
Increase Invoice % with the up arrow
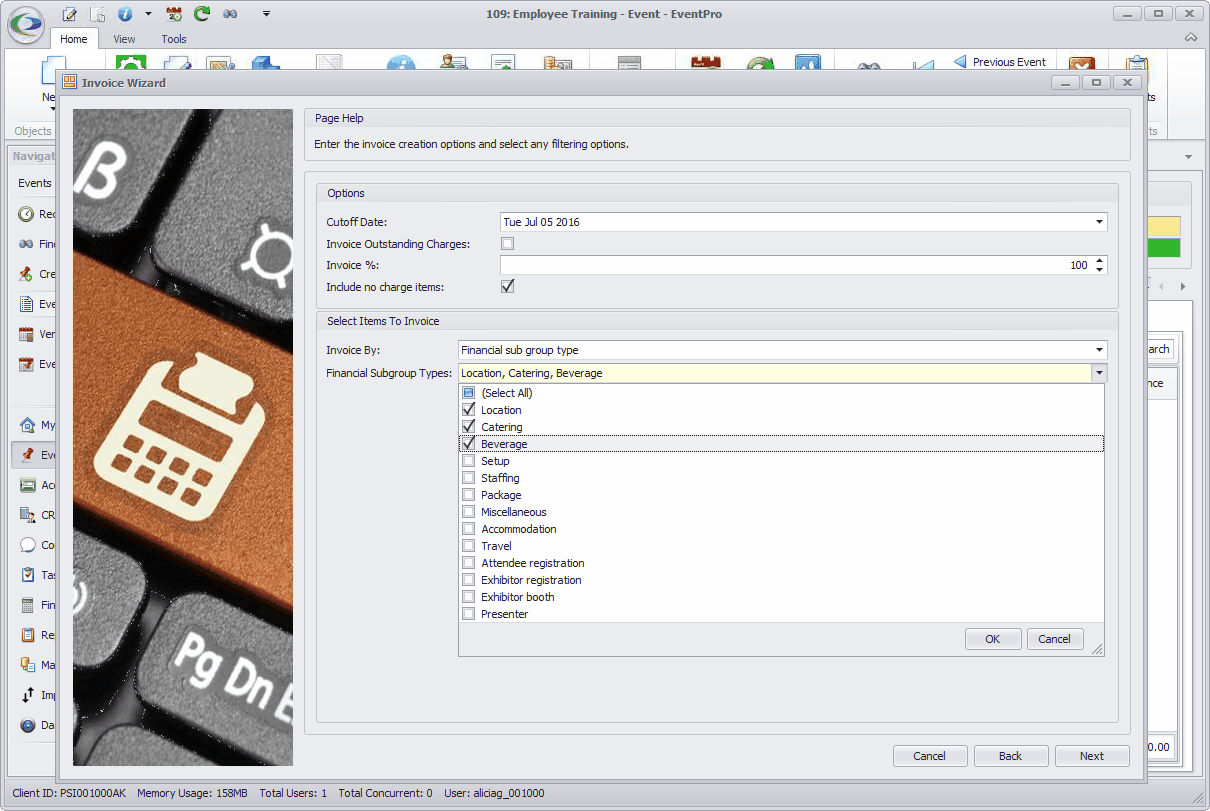click(x=1100, y=261)
